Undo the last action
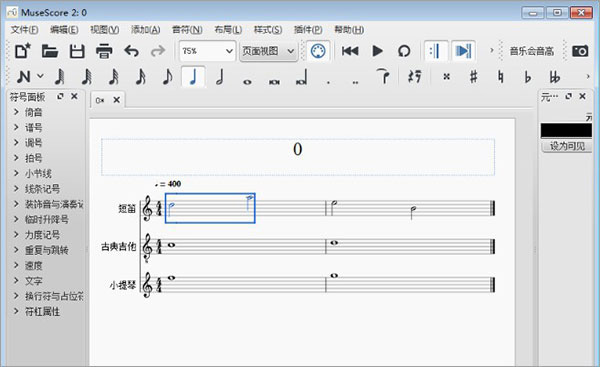600x367 pixels. pyautogui.click(x=131, y=51)
